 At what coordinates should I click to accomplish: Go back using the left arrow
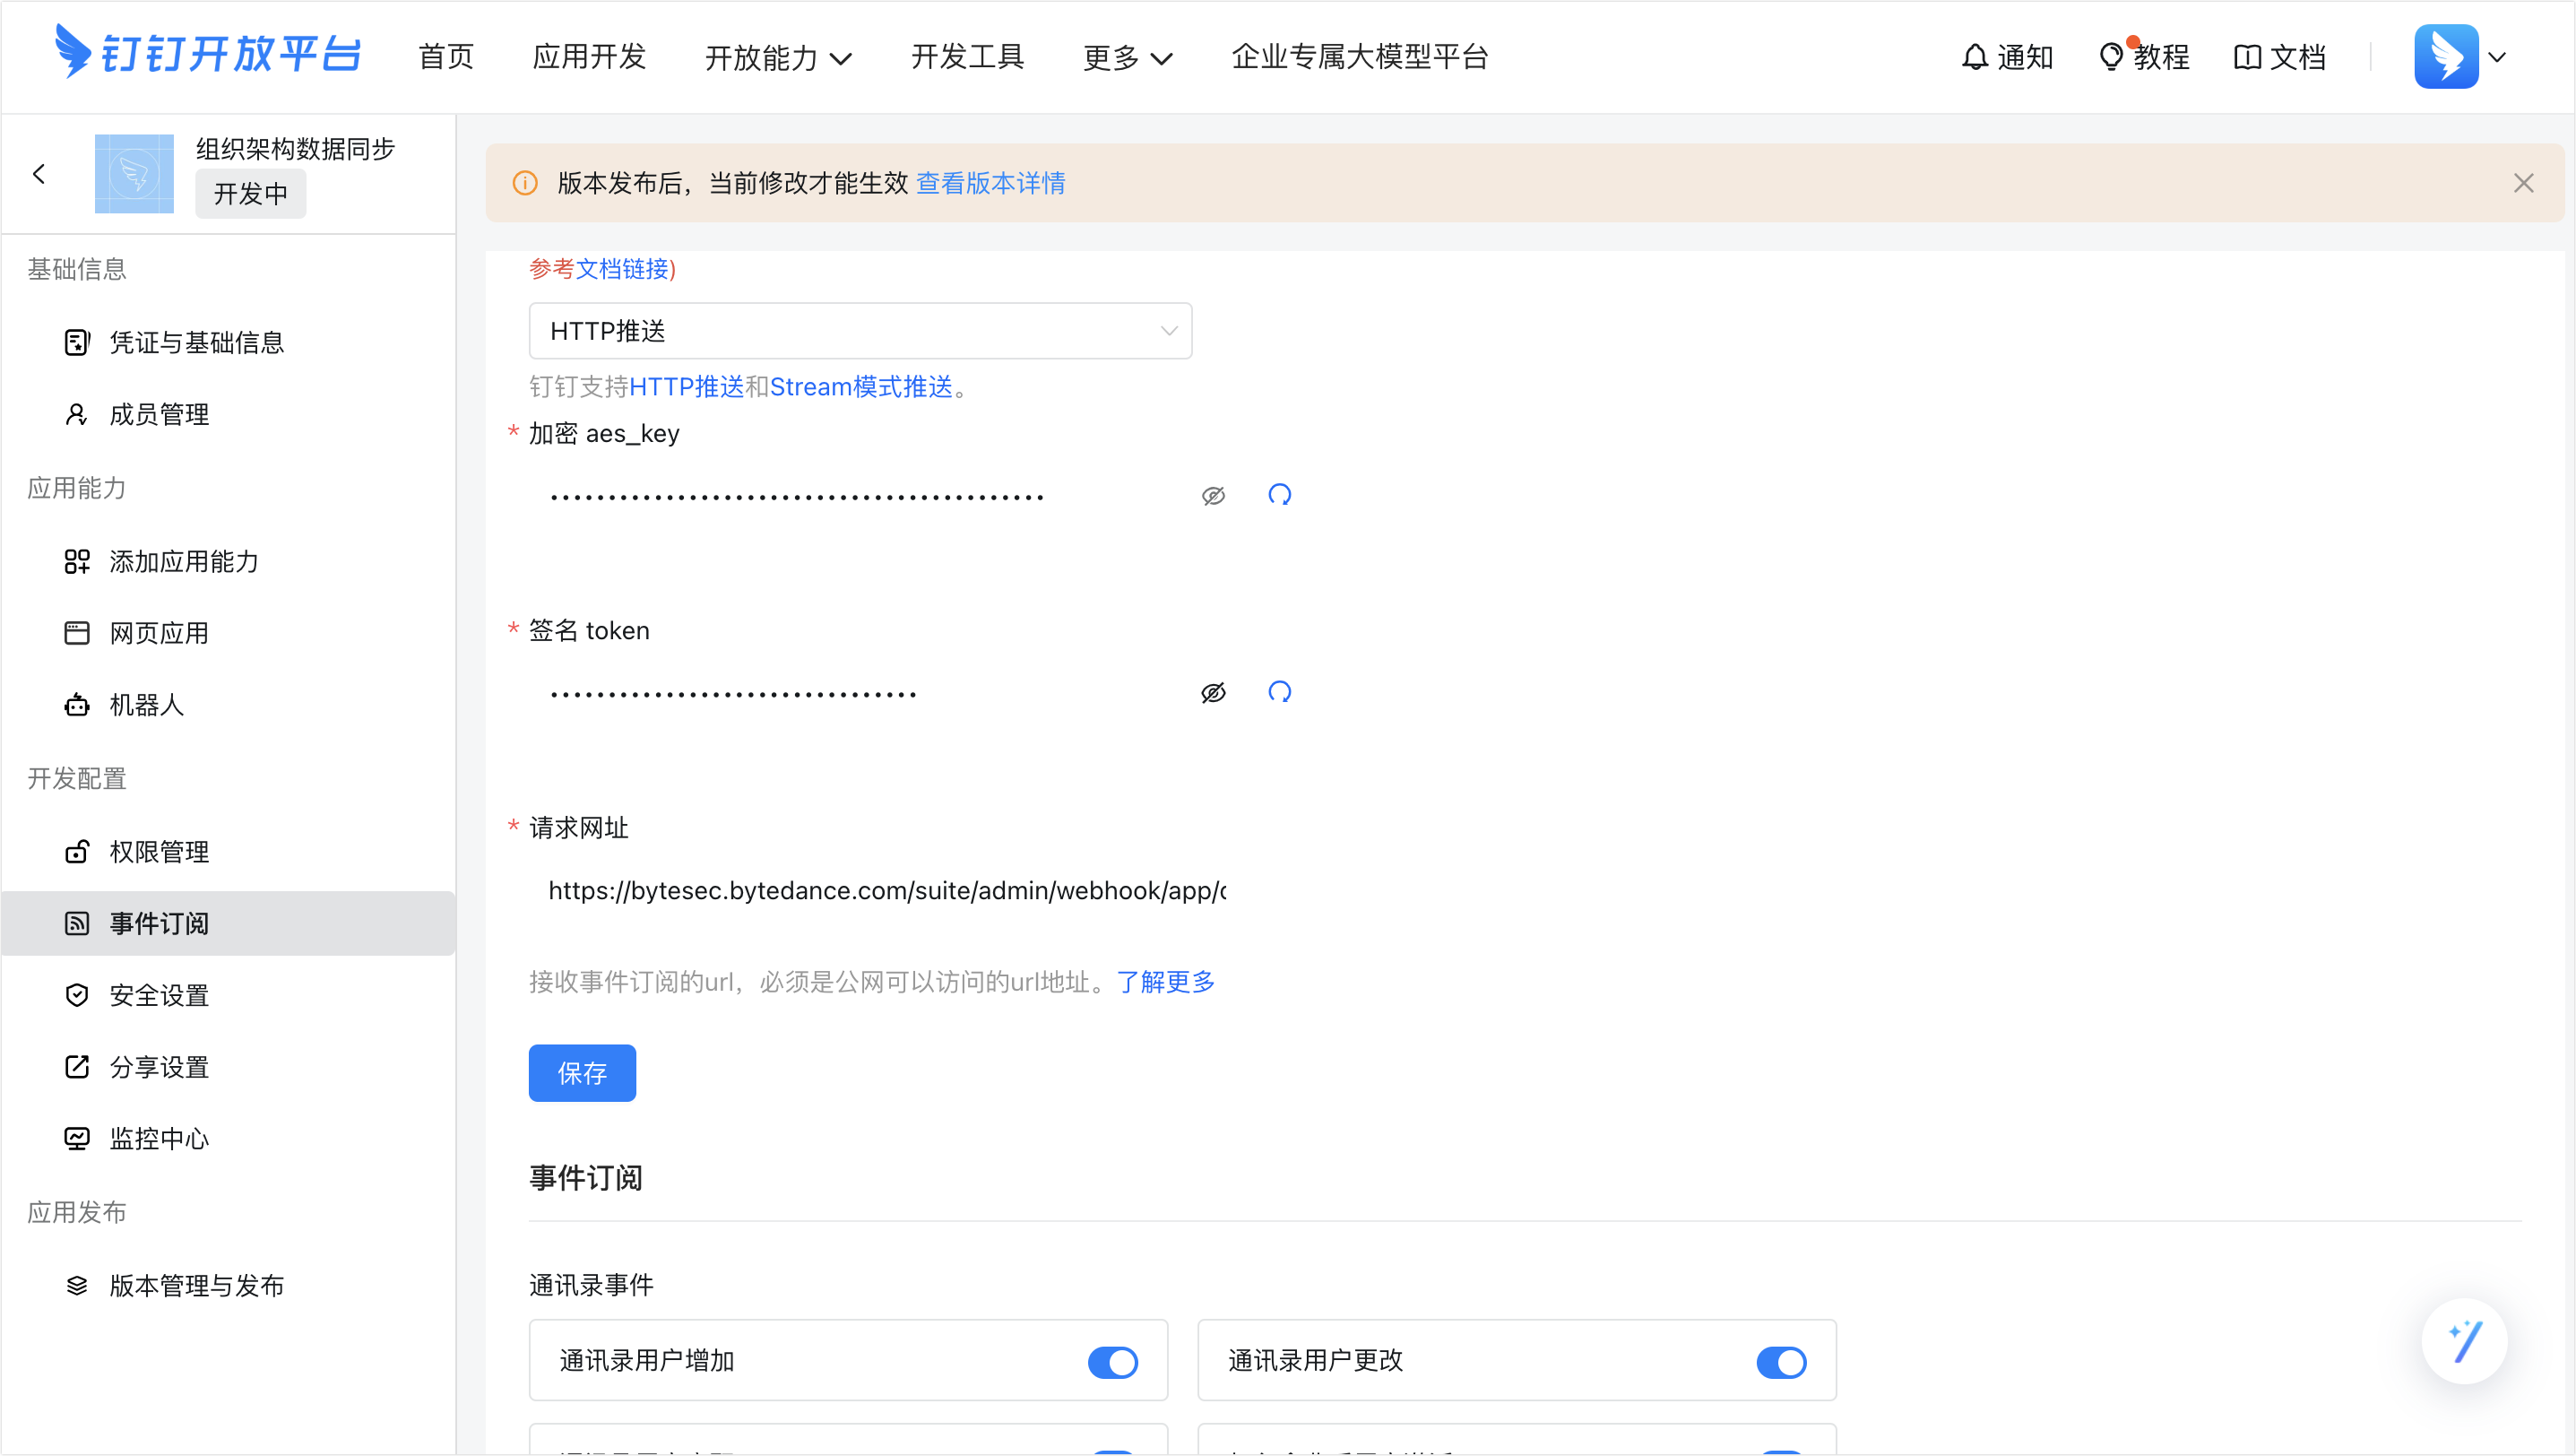39,174
